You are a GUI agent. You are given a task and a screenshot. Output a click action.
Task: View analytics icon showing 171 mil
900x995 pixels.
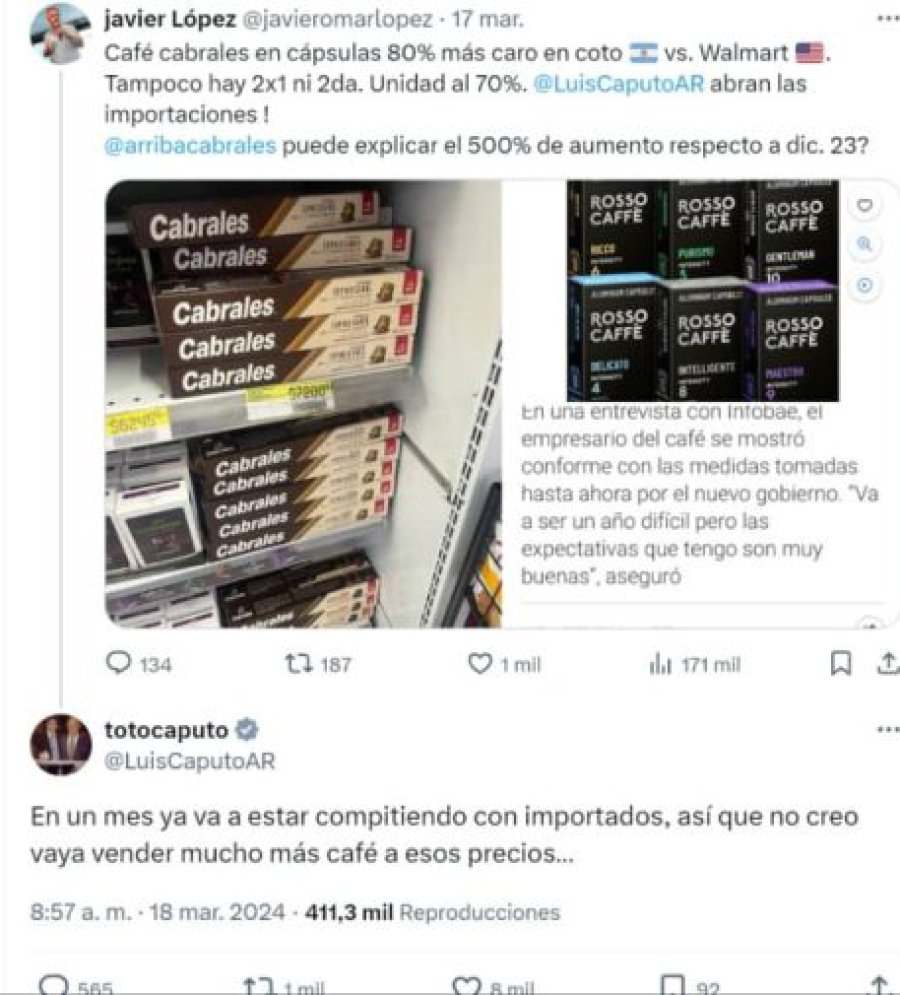(660, 664)
